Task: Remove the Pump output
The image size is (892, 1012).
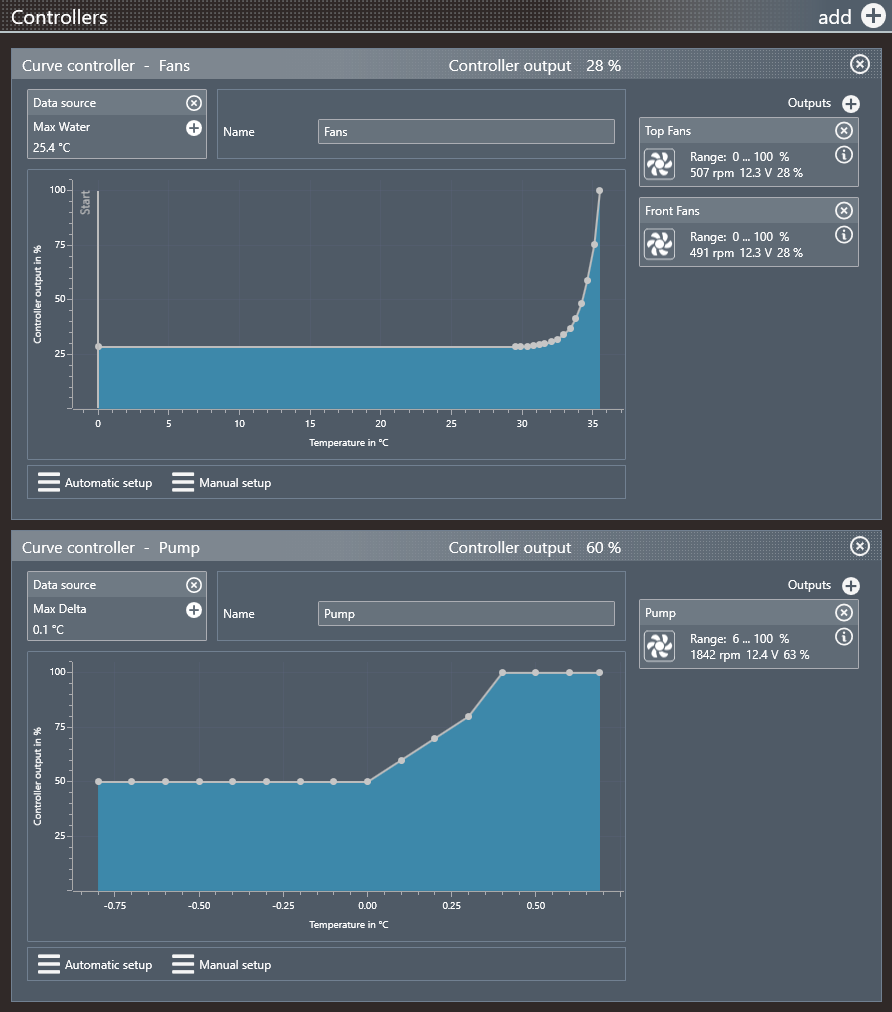Action: tap(844, 612)
